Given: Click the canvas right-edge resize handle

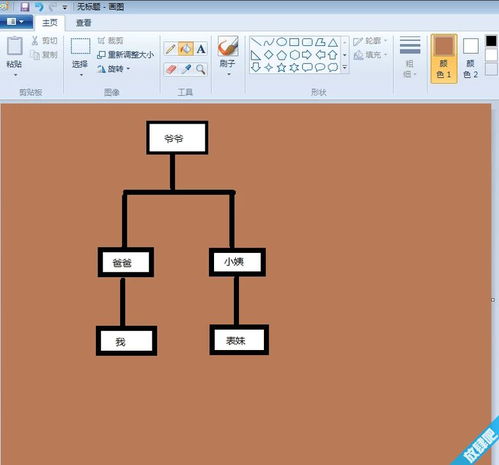Looking at the screenshot, I should [493, 300].
